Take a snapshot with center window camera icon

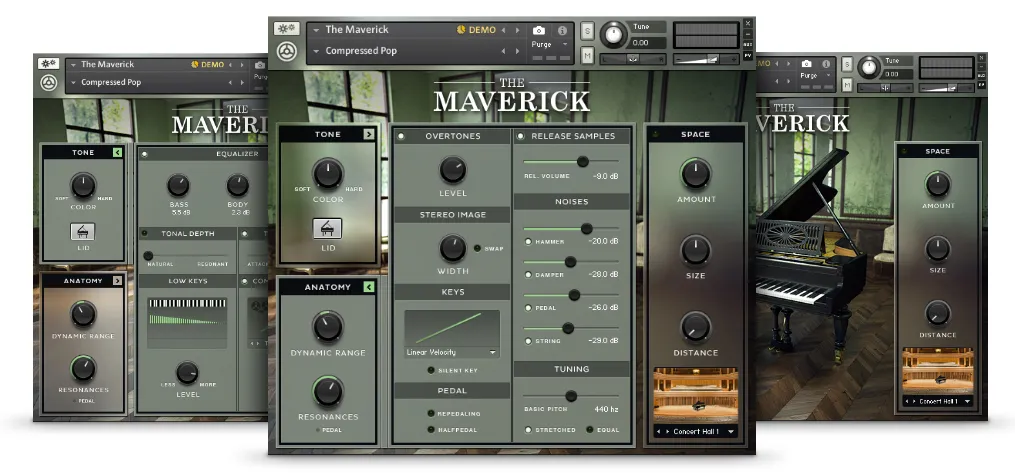[x=539, y=30]
